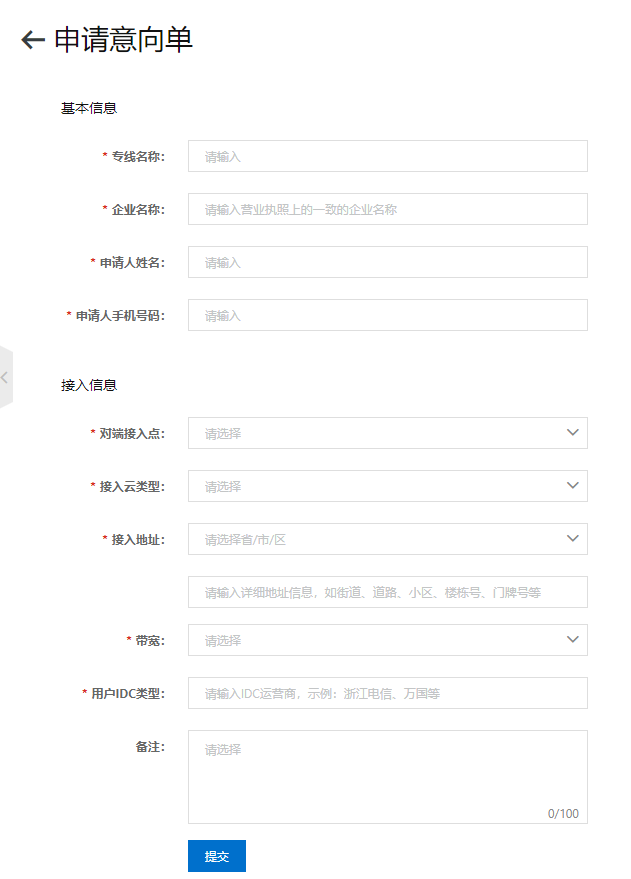Click the 申请人手机号码 label
631x879 pixels.
(120, 316)
